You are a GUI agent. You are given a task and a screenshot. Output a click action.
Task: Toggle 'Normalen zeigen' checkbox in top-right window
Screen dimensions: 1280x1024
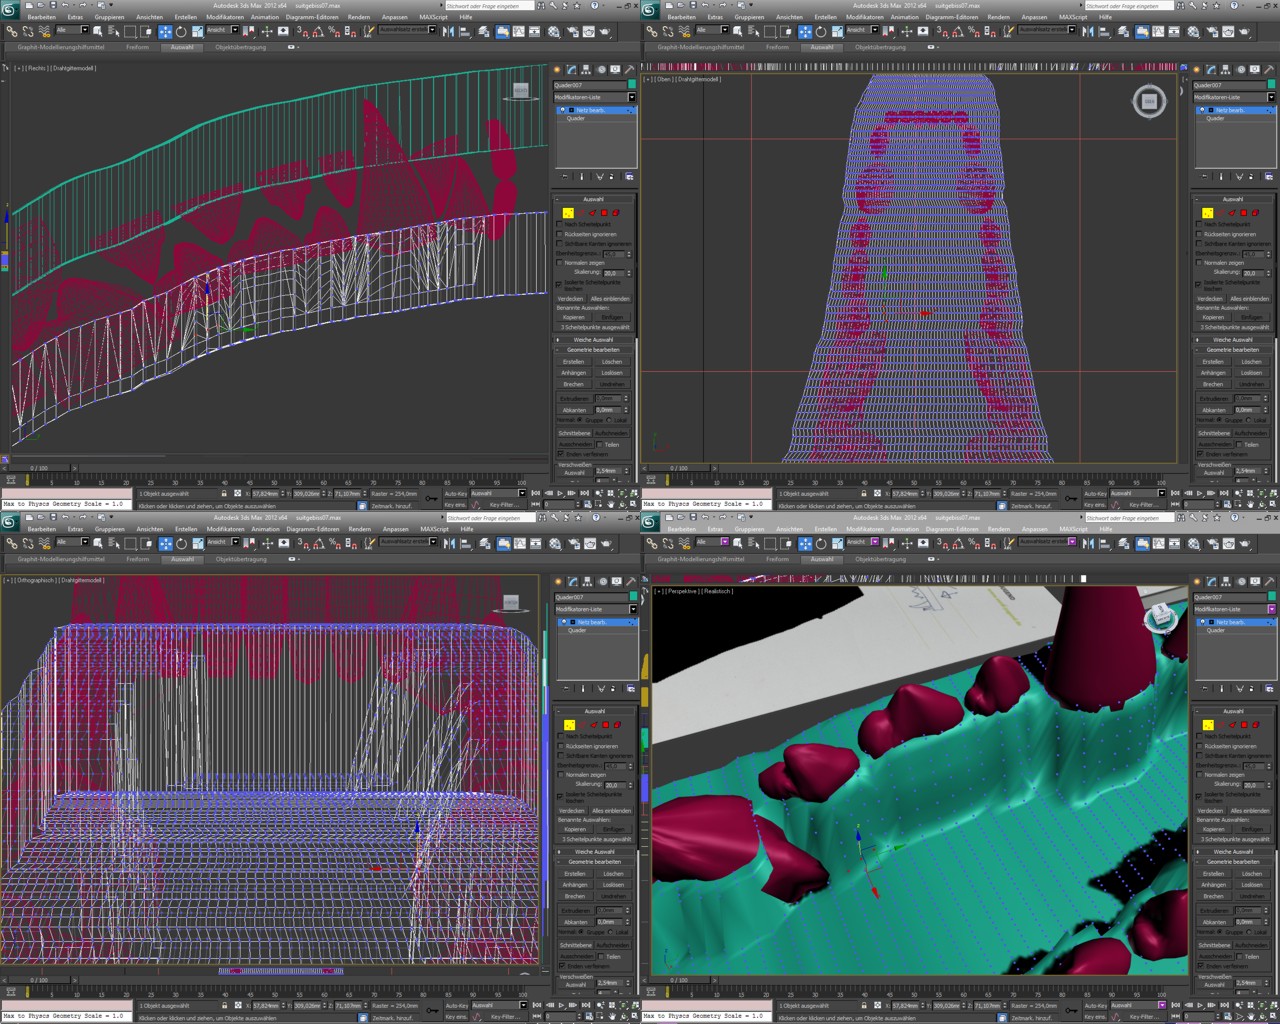coord(1200,263)
